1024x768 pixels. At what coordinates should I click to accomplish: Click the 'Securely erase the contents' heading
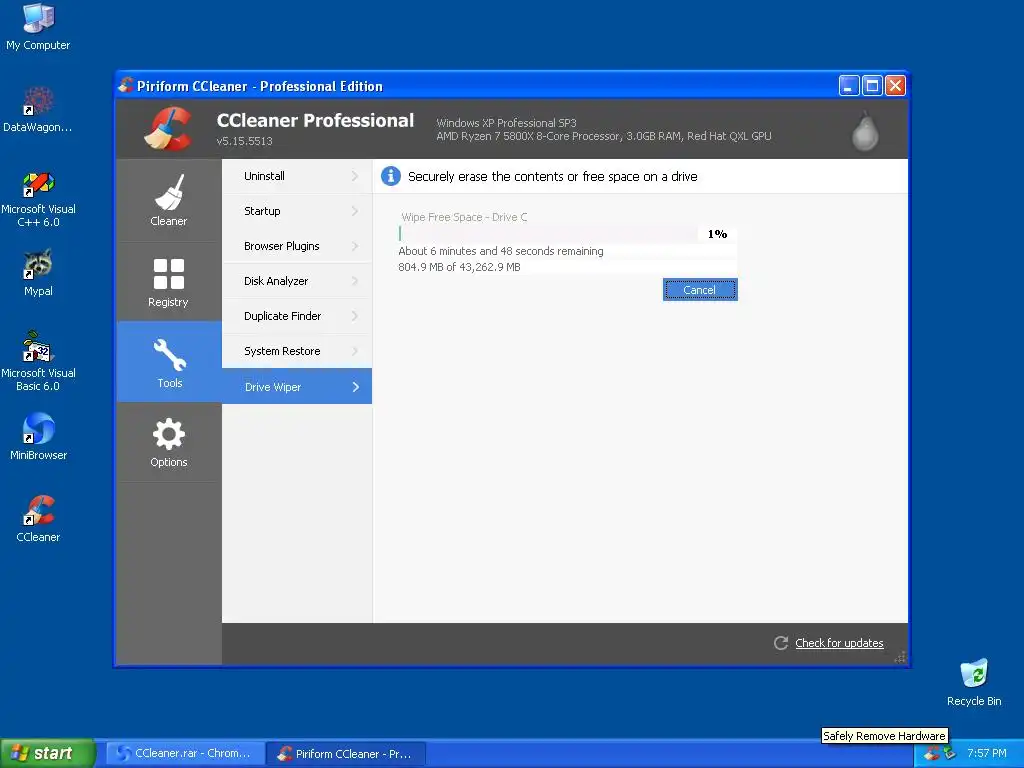coord(552,176)
